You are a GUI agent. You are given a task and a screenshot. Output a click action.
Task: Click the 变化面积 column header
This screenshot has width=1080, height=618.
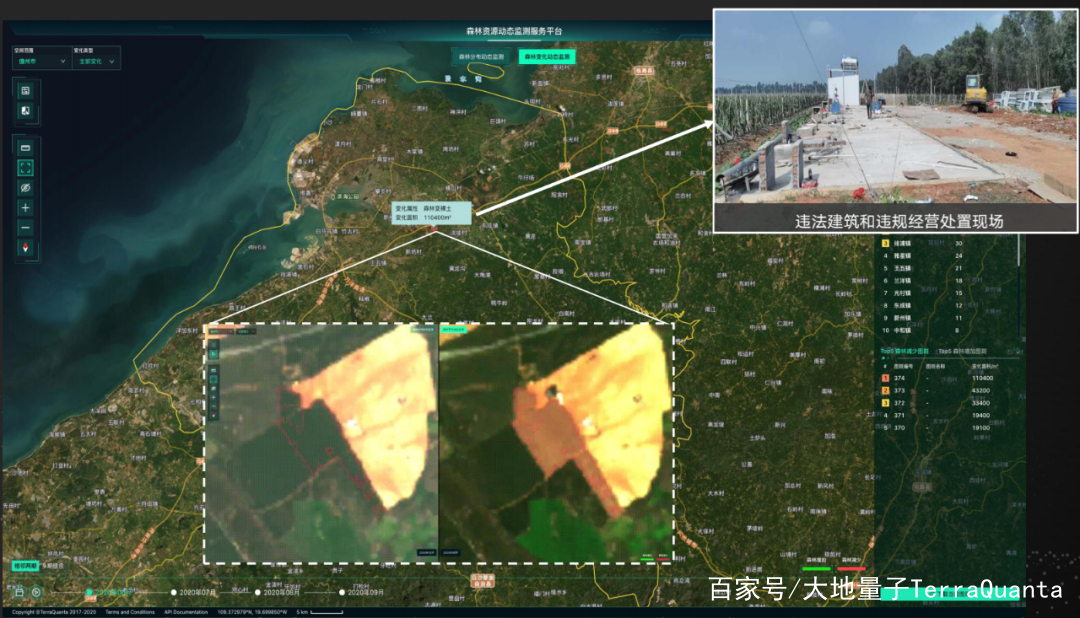(x=984, y=367)
